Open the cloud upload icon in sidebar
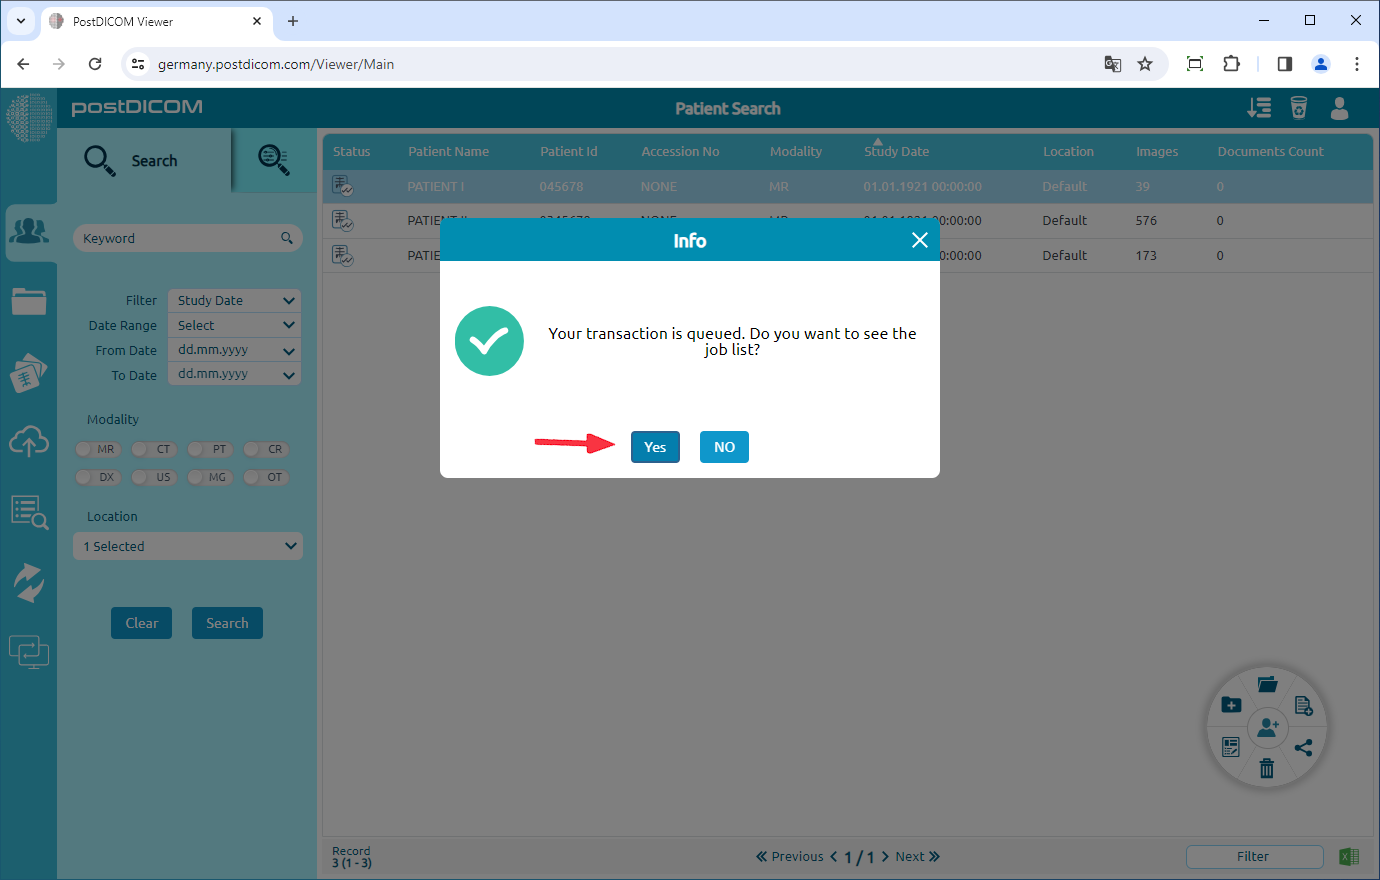Image resolution: width=1380 pixels, height=880 pixels. [x=29, y=441]
